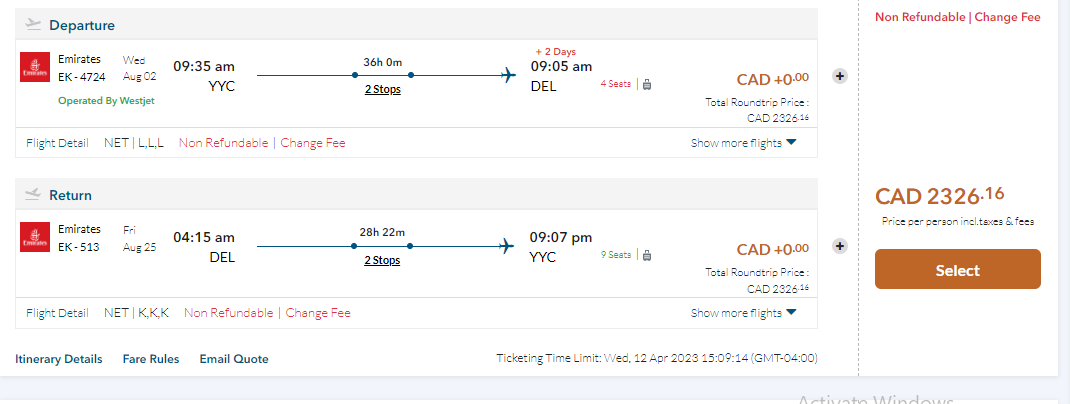Click the Emirates logo on departure flight
Screen dimensions: 1070x404
pyautogui.click(x=34, y=68)
